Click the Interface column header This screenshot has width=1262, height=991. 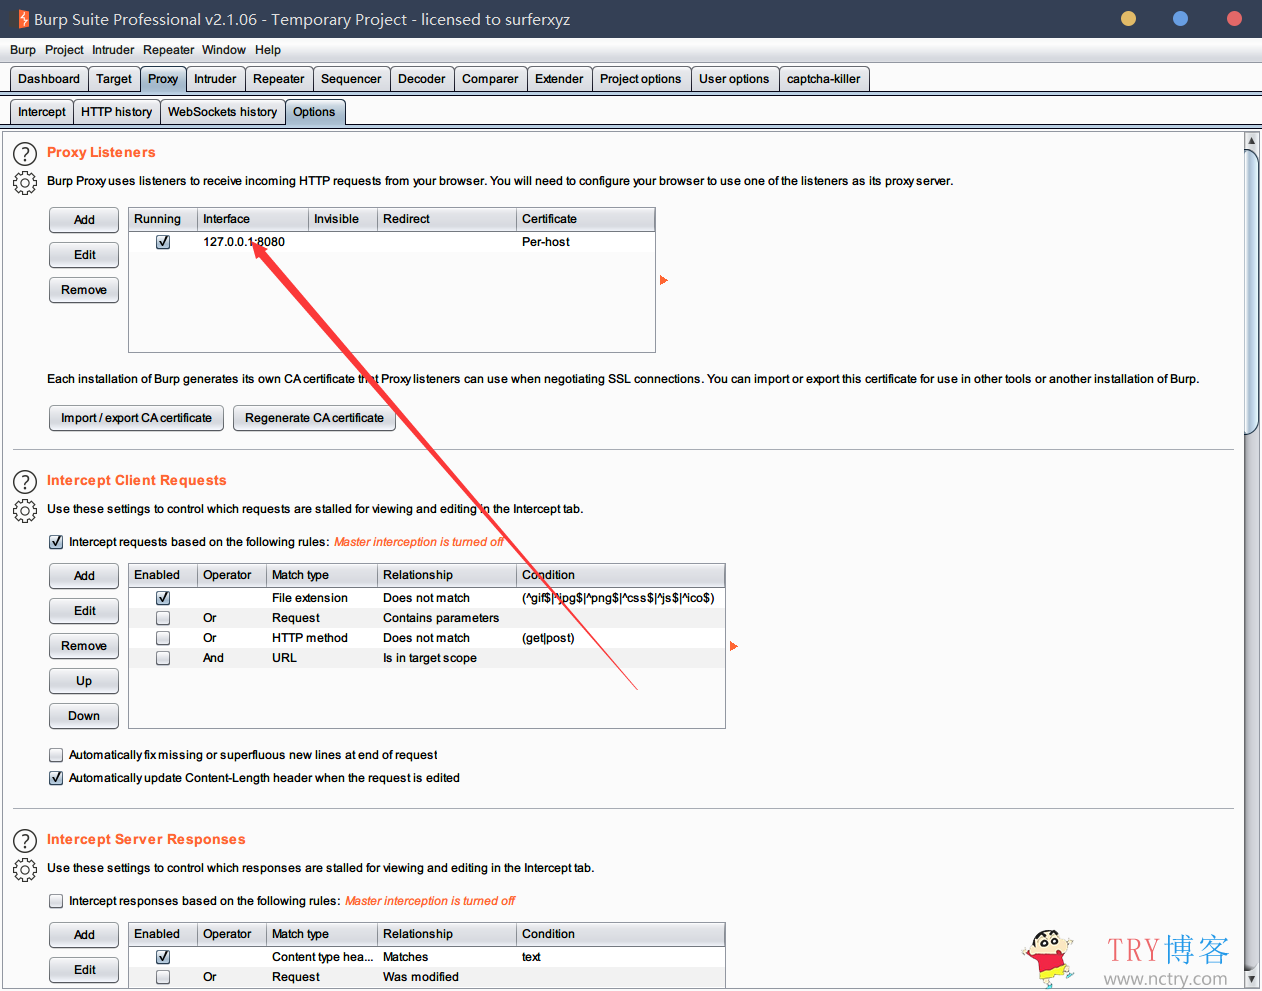click(253, 219)
